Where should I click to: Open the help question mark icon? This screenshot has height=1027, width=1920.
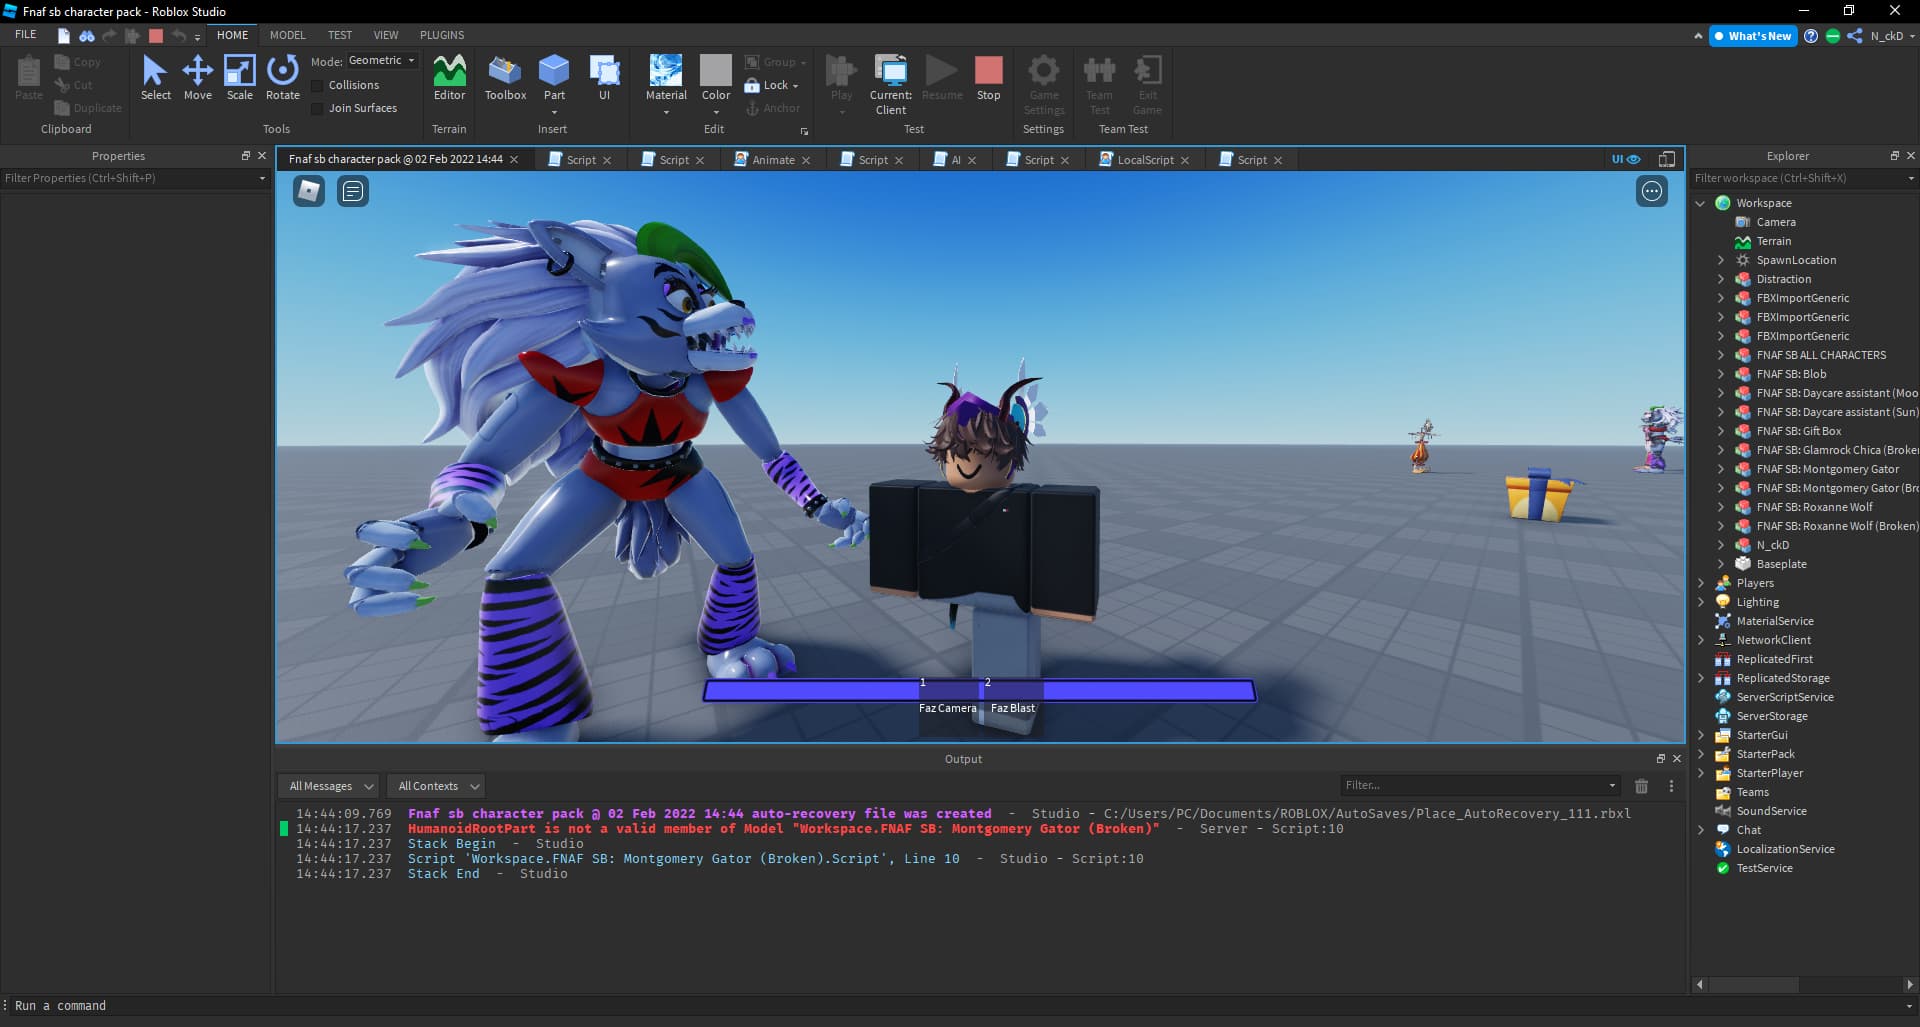1811,36
